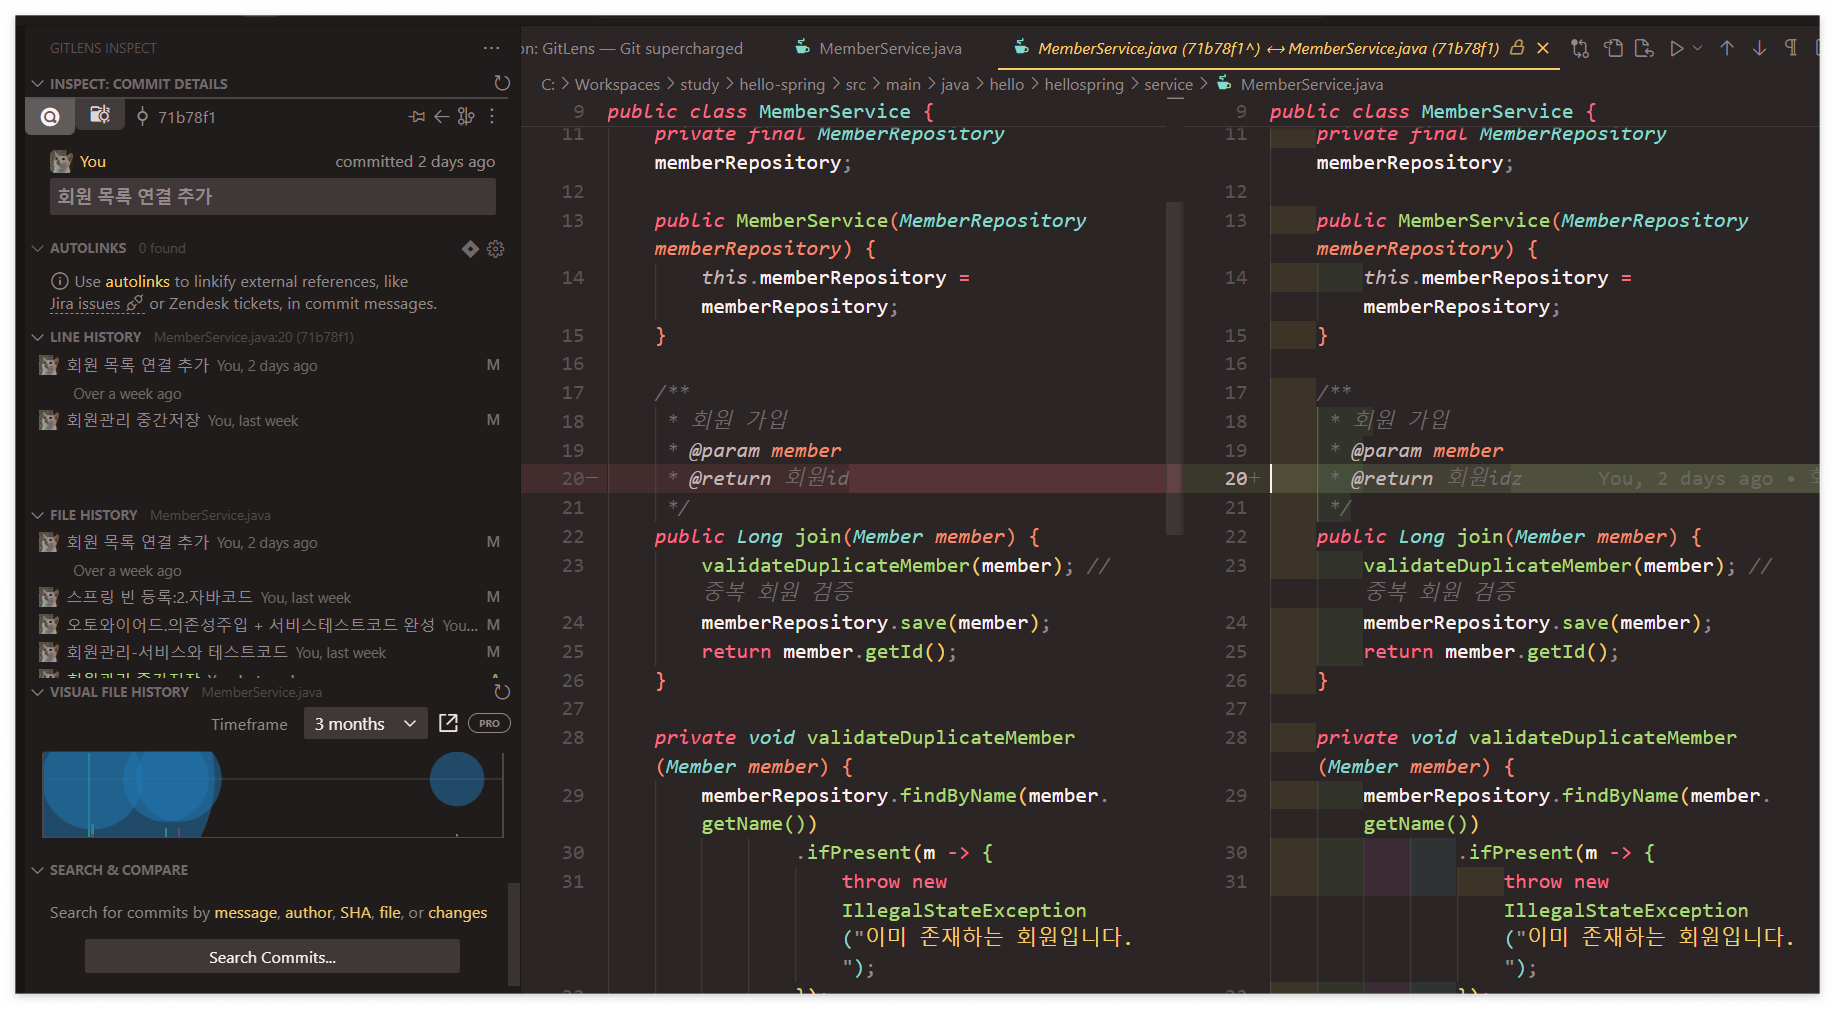Image resolution: width=1835 pixels, height=1009 pixels.
Task: Open the GitLens Inspect more actions menu
Action: click(491, 47)
